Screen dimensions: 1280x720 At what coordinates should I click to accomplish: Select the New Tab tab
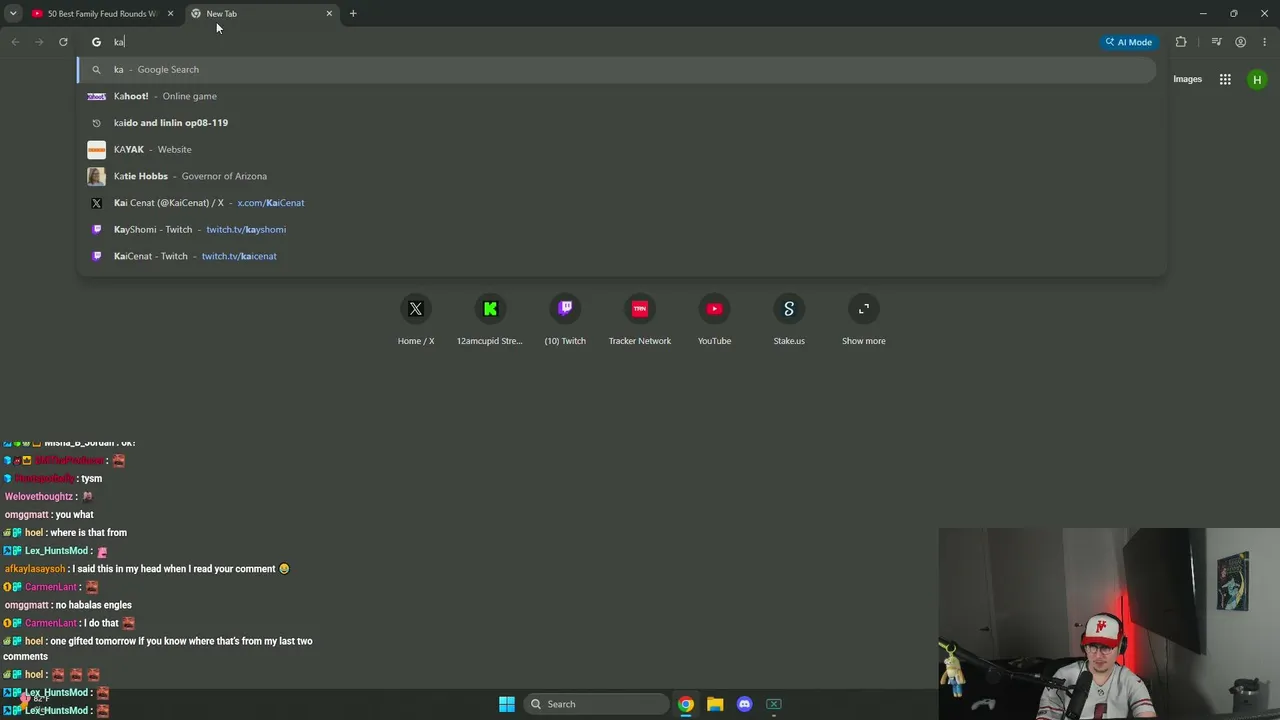(260, 14)
